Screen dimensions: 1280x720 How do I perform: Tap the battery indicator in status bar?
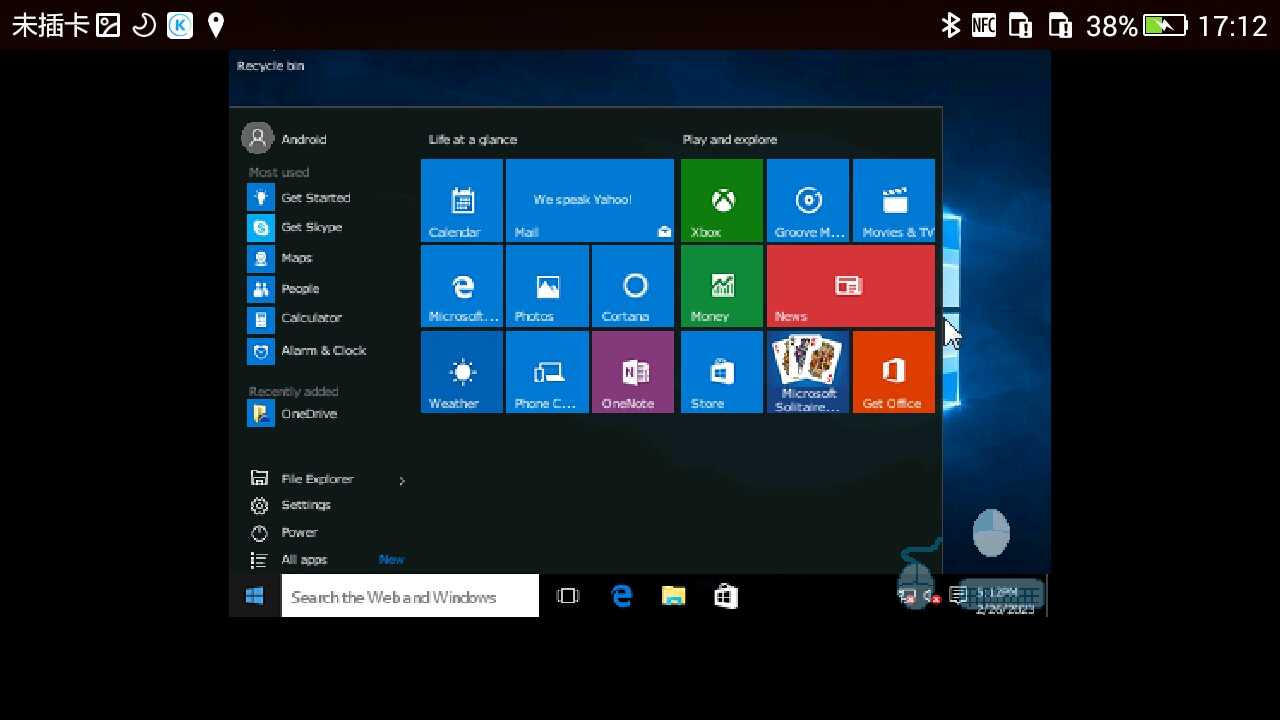pyautogui.click(x=1165, y=25)
